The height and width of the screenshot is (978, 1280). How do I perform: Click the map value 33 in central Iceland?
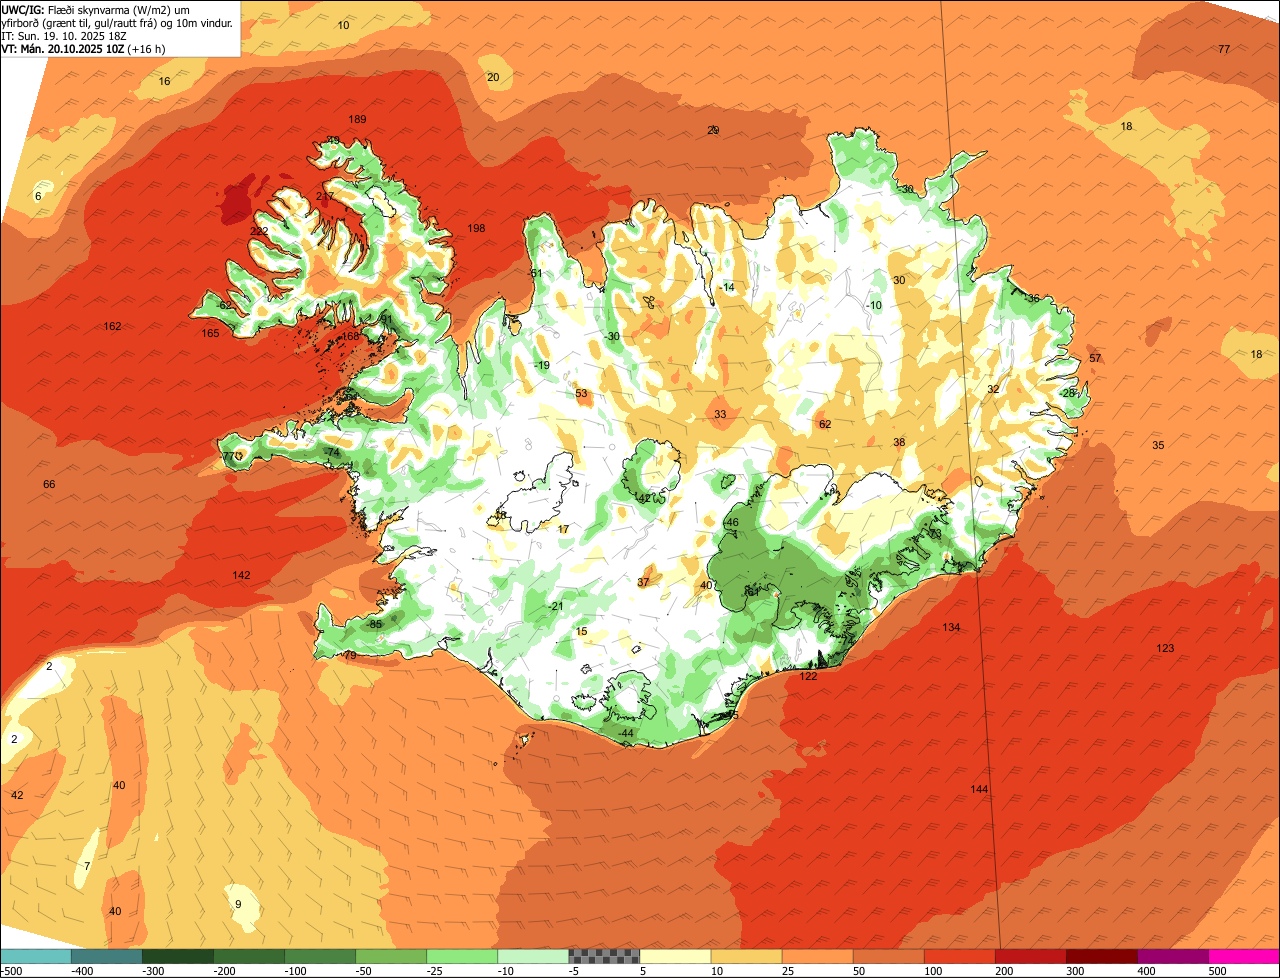pos(720,414)
